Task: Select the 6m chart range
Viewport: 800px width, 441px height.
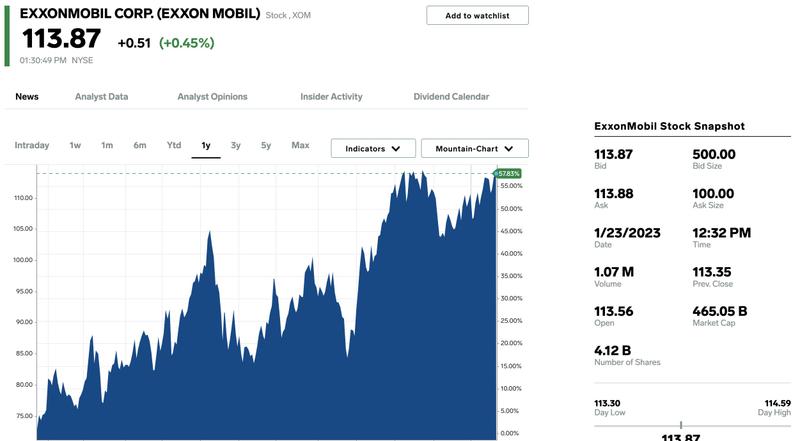Action: pos(140,145)
